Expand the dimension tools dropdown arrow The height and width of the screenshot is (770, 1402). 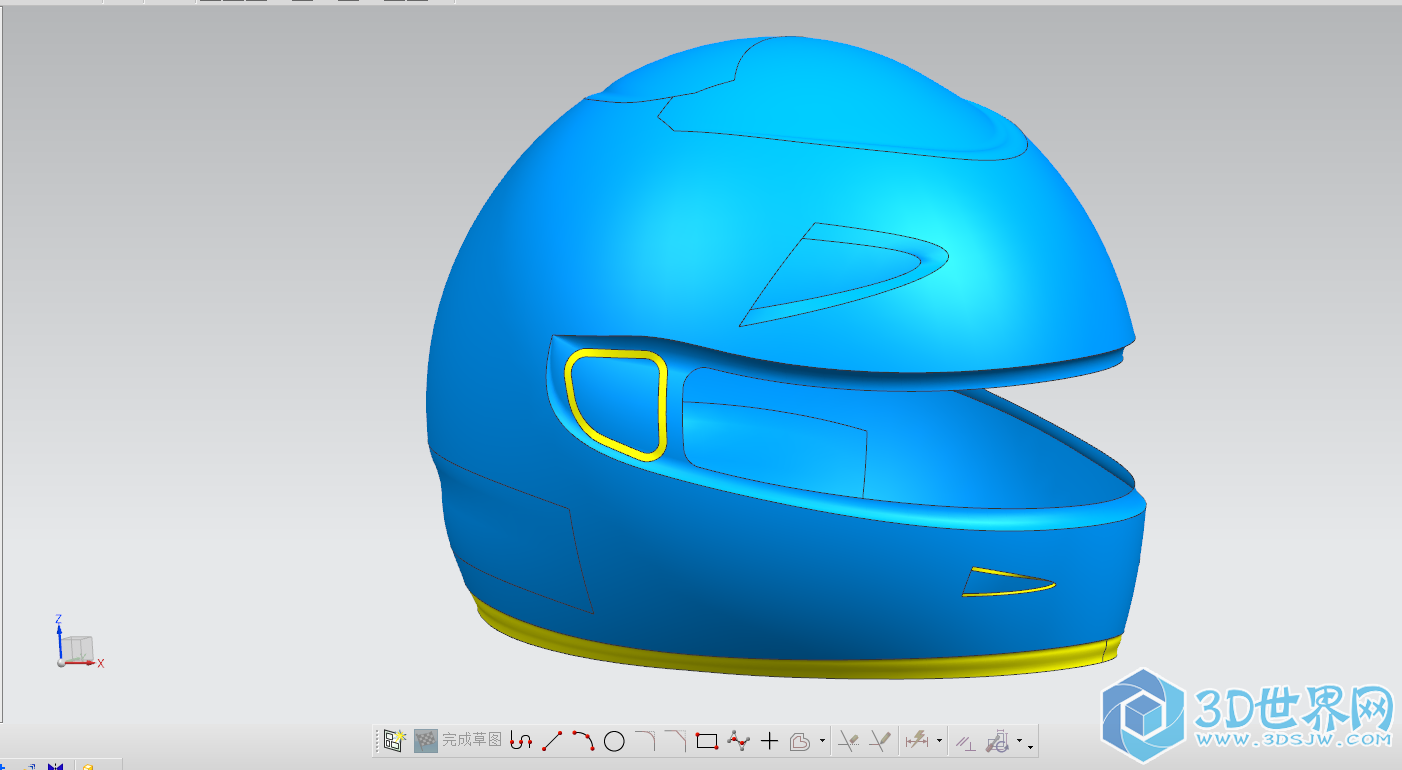click(x=939, y=741)
